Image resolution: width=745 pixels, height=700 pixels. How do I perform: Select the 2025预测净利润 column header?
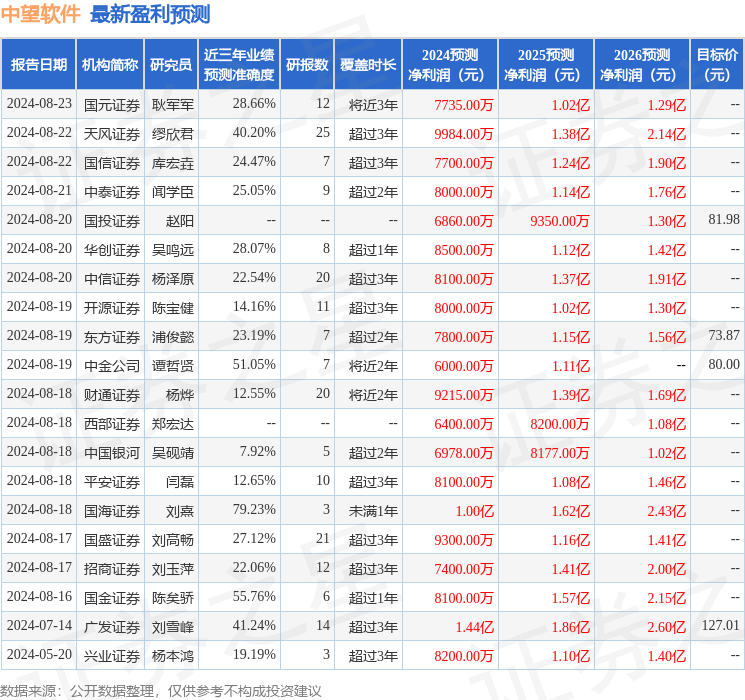(546, 65)
